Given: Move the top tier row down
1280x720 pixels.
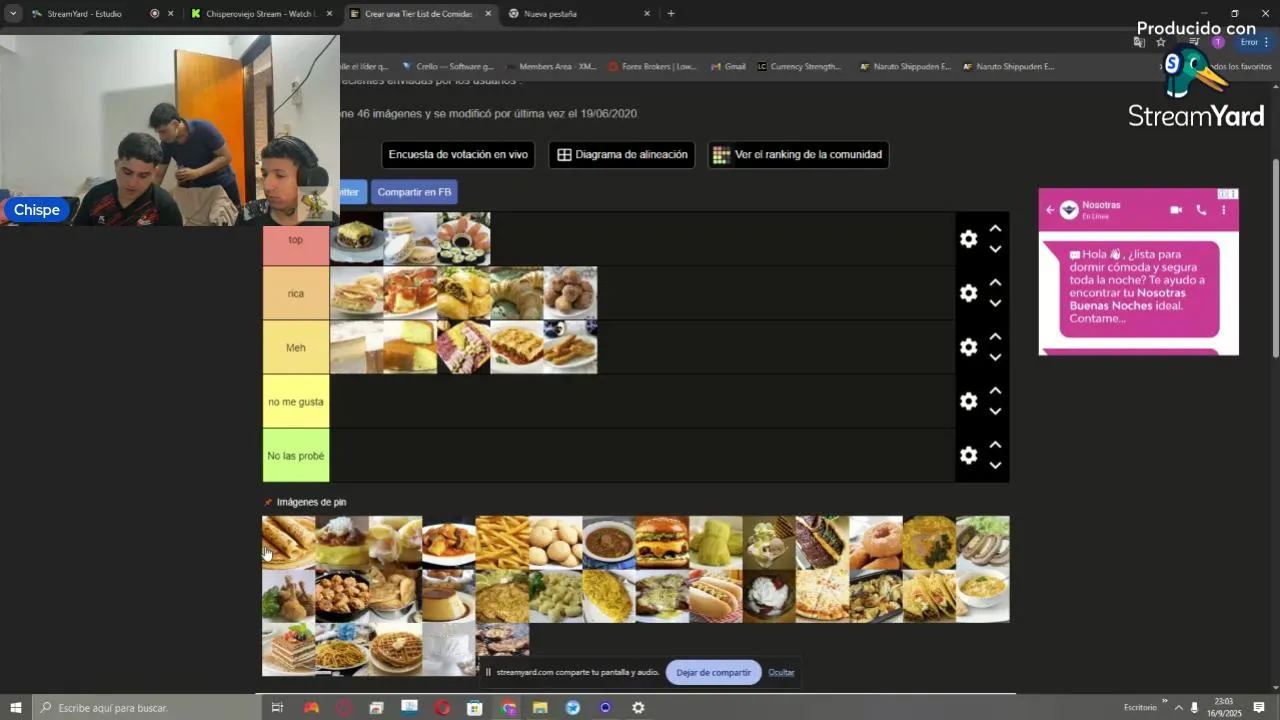Looking at the screenshot, I should tap(995, 249).
